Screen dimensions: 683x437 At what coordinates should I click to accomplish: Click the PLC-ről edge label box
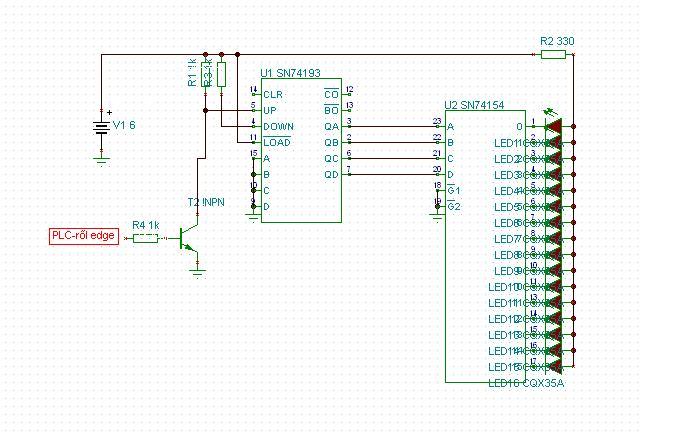[84, 236]
